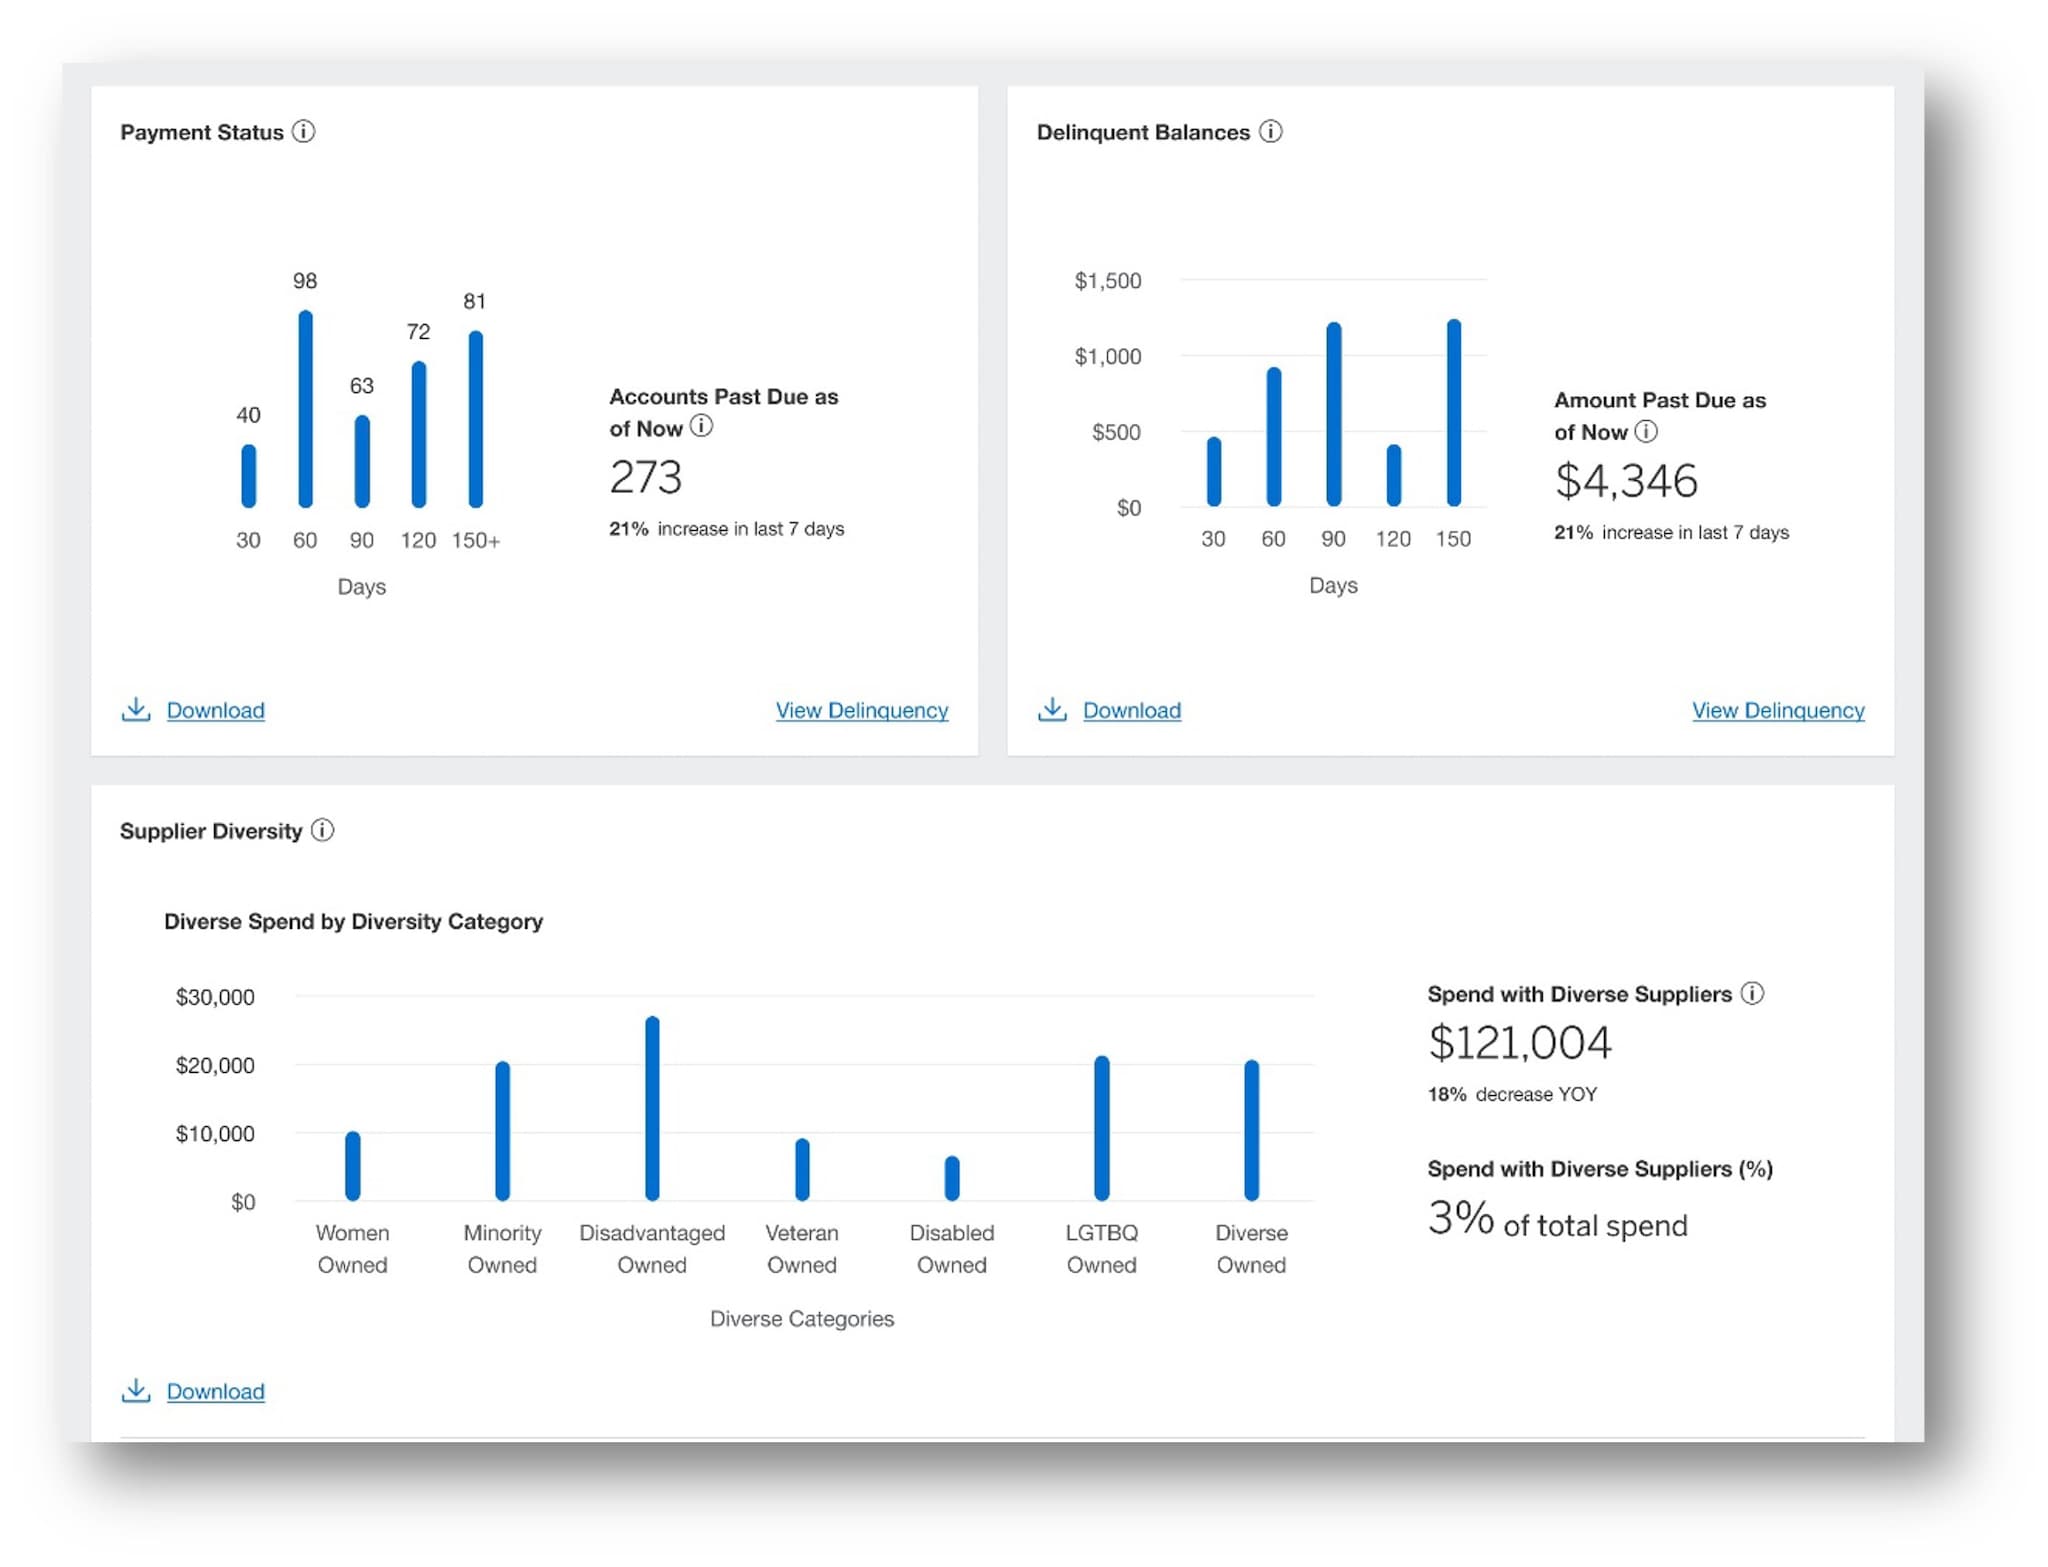Click the Disadvantaged Owned spend bar
The image size is (2048, 1567).
[652, 1108]
